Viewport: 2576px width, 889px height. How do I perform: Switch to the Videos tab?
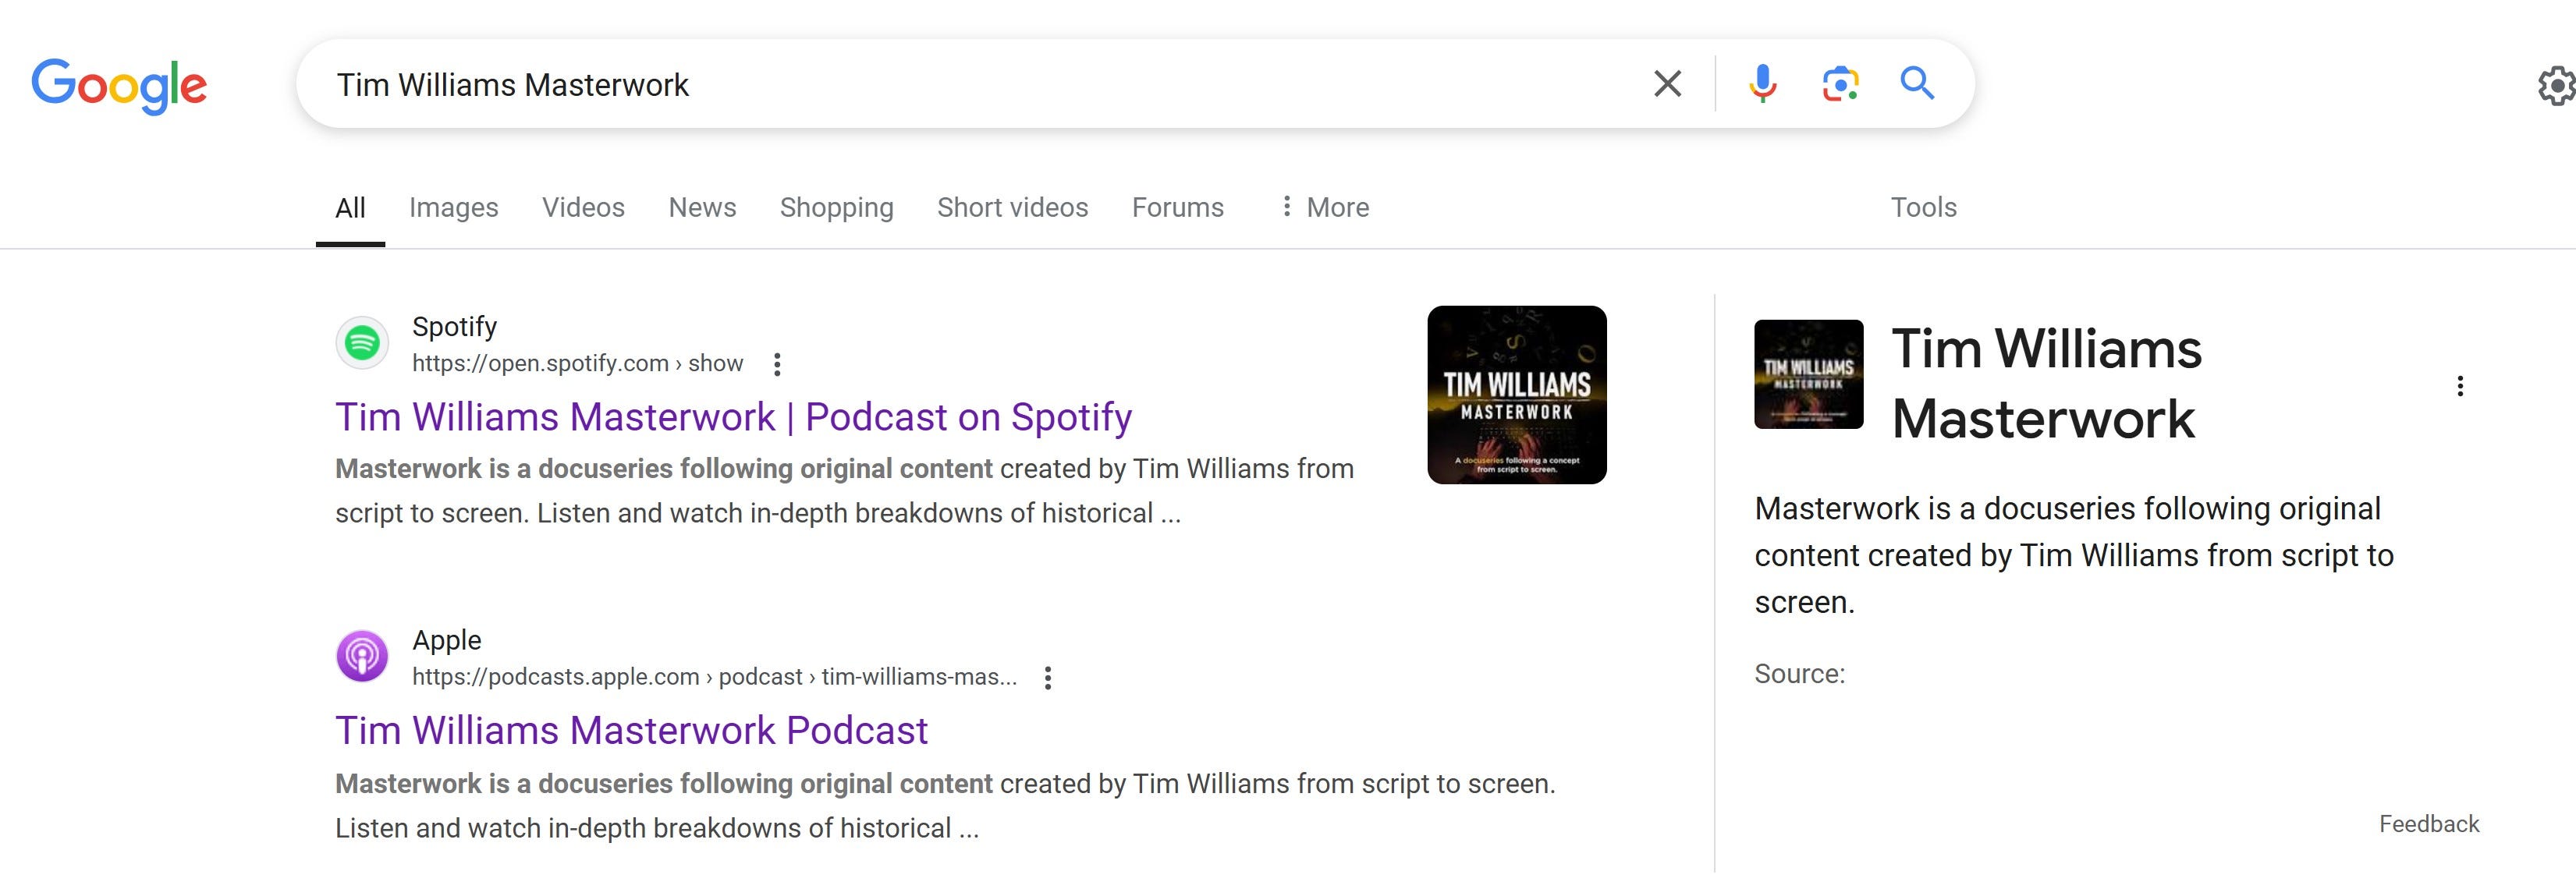[583, 208]
